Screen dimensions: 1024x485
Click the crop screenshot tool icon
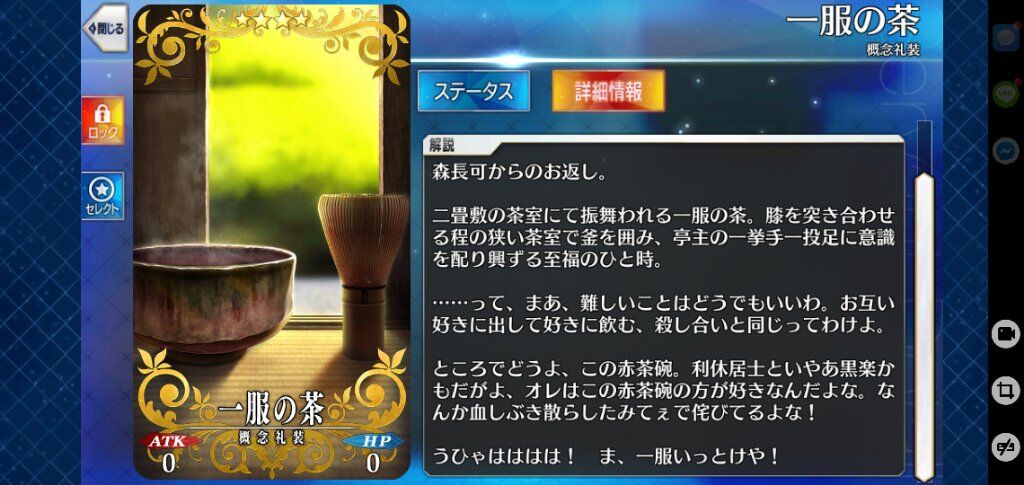tap(1006, 391)
